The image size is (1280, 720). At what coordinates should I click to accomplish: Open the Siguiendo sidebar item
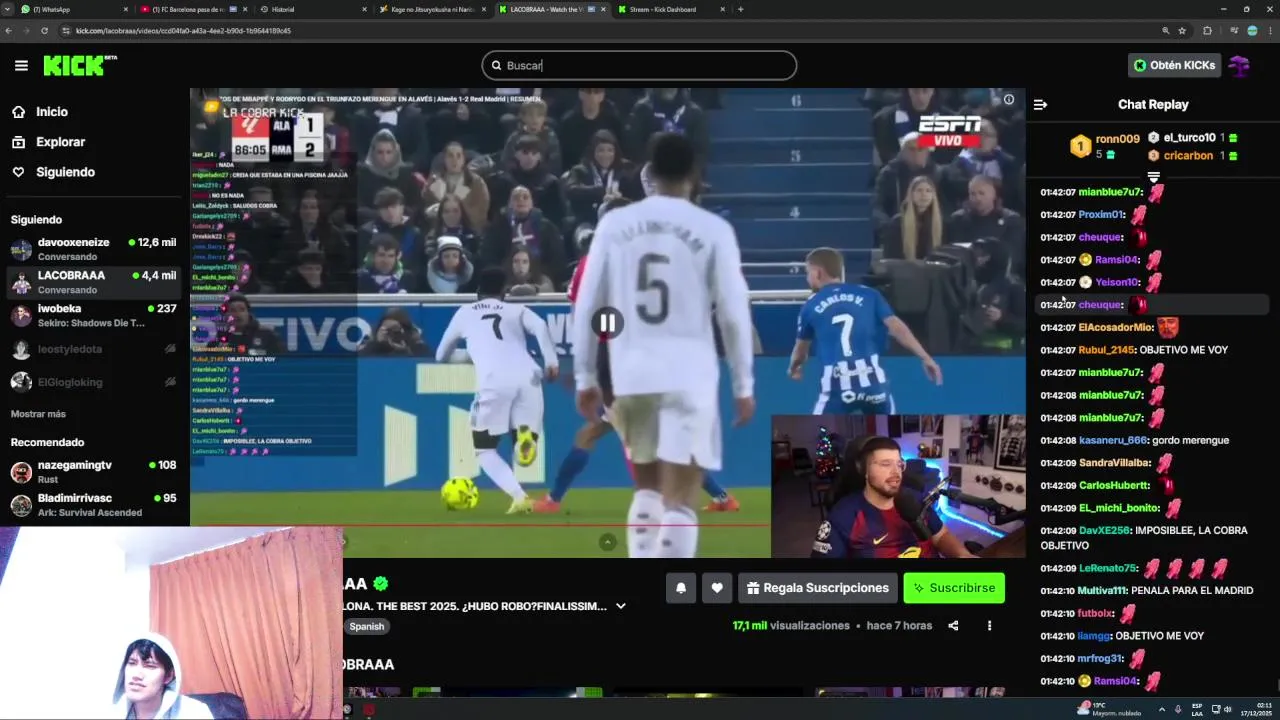coord(65,172)
